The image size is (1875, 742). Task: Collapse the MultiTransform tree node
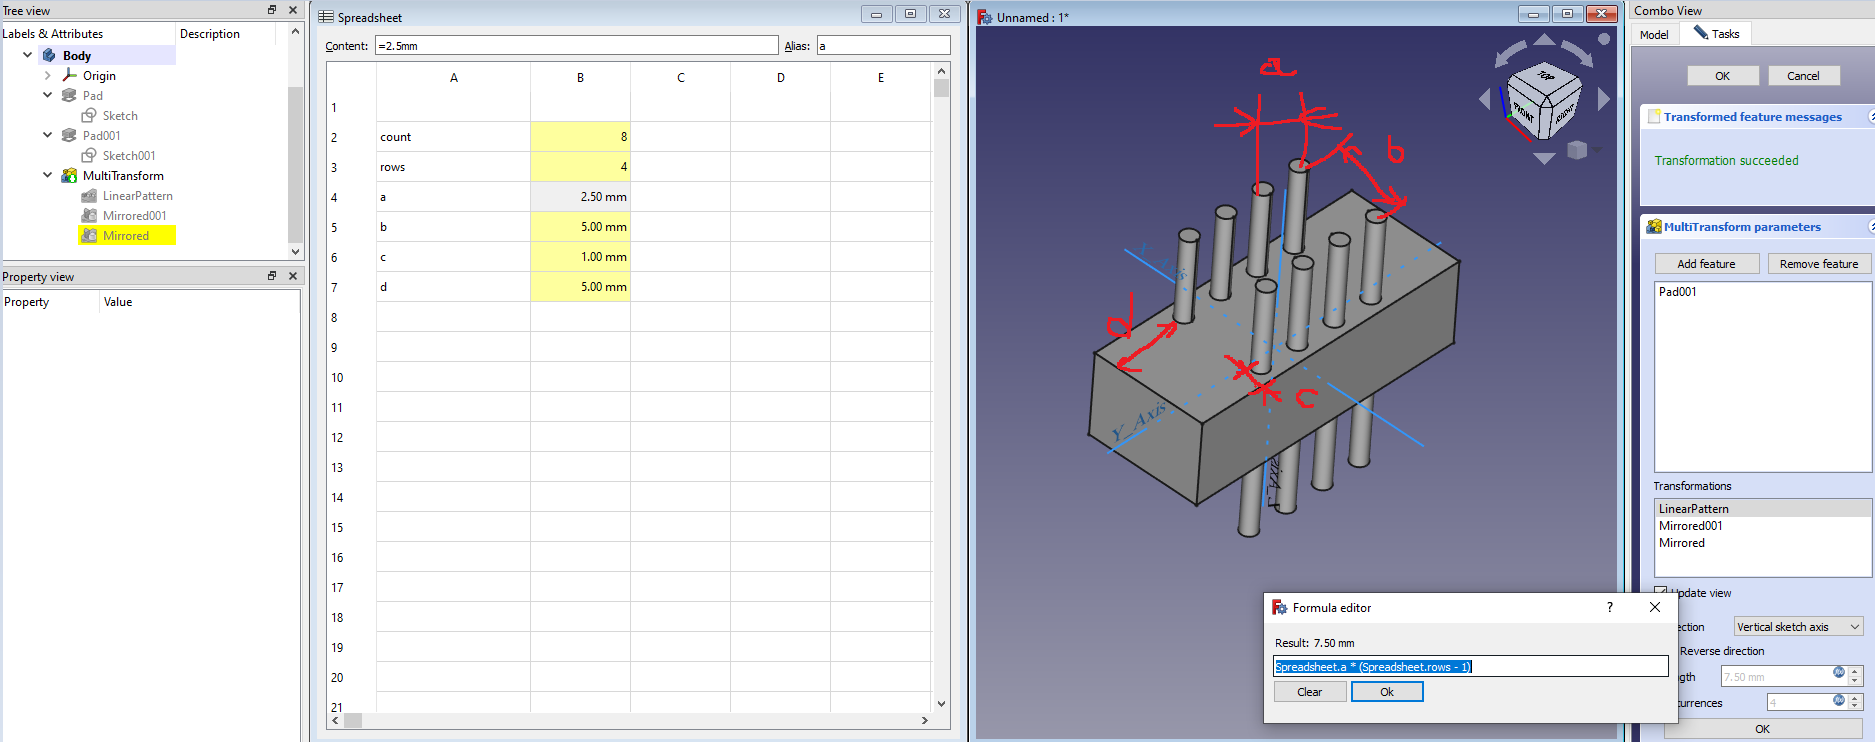coord(47,176)
